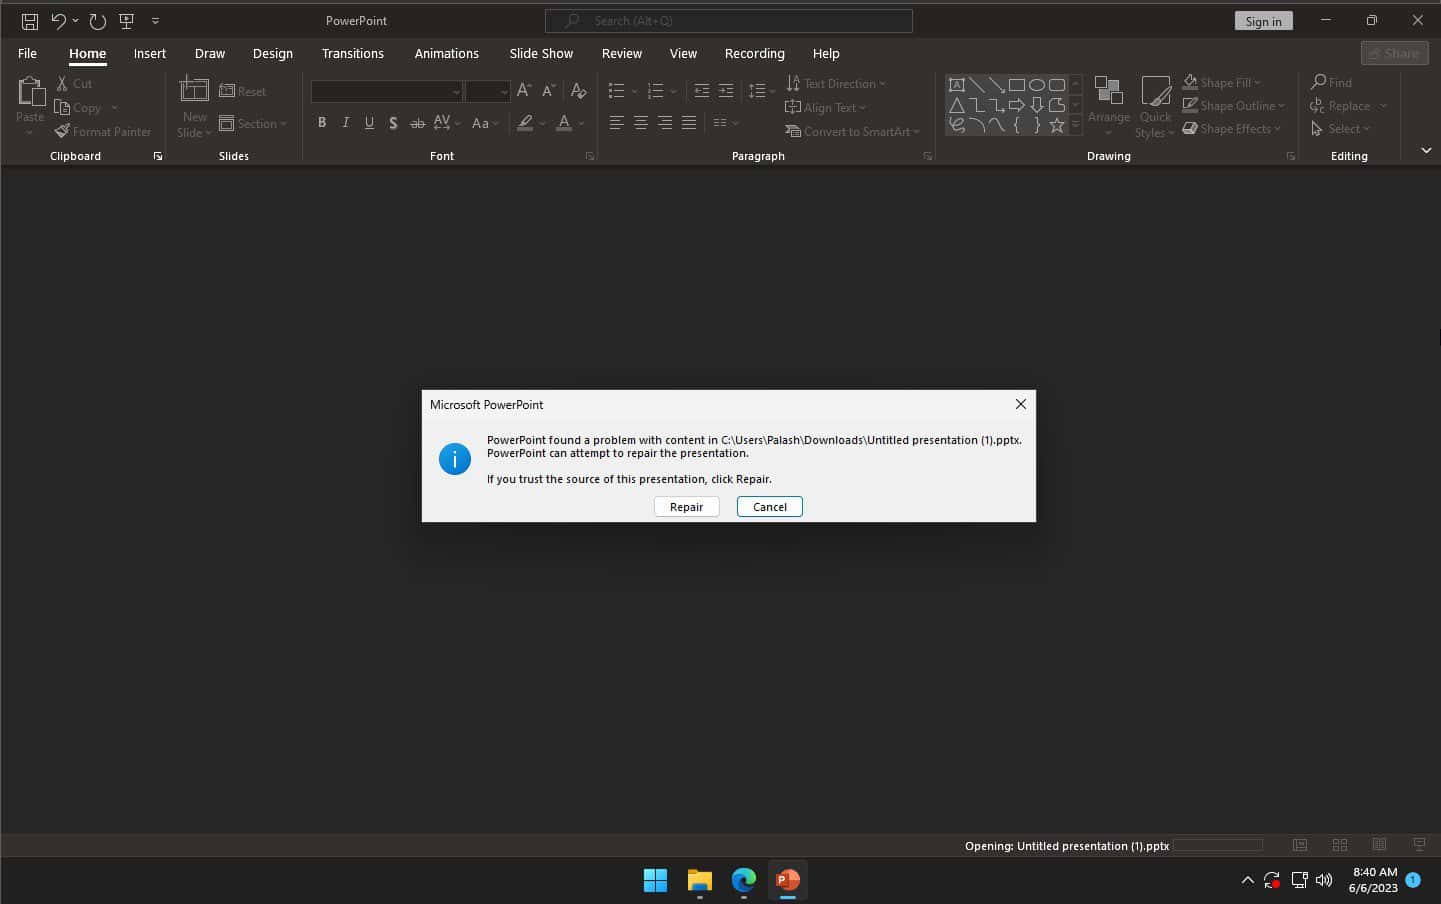Open Change Case Aa dropdown

(485, 123)
